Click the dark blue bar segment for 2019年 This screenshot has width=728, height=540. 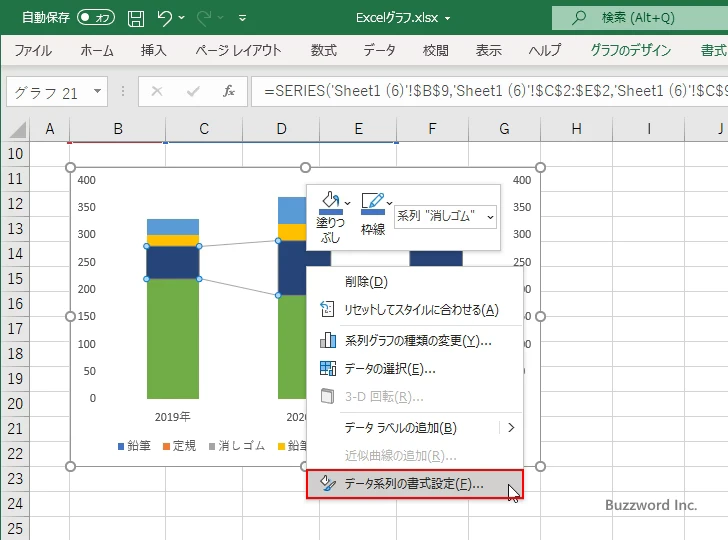[x=173, y=263]
